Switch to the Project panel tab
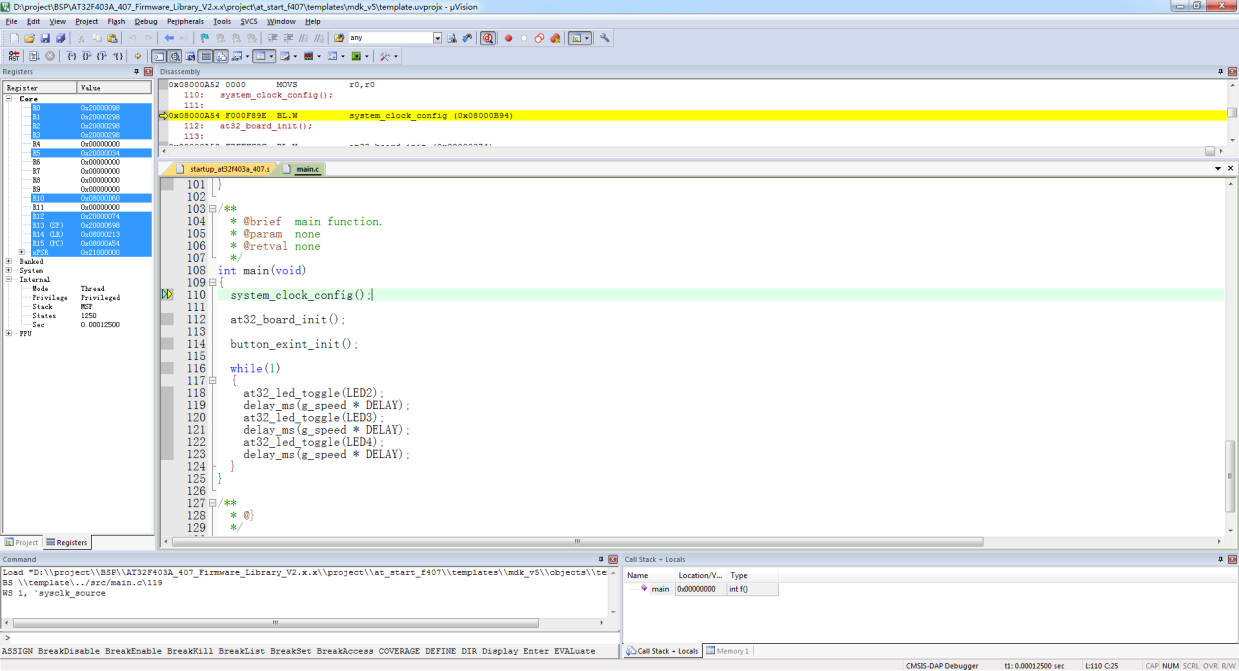Screen dimensions: 1239x671 coord(22,543)
